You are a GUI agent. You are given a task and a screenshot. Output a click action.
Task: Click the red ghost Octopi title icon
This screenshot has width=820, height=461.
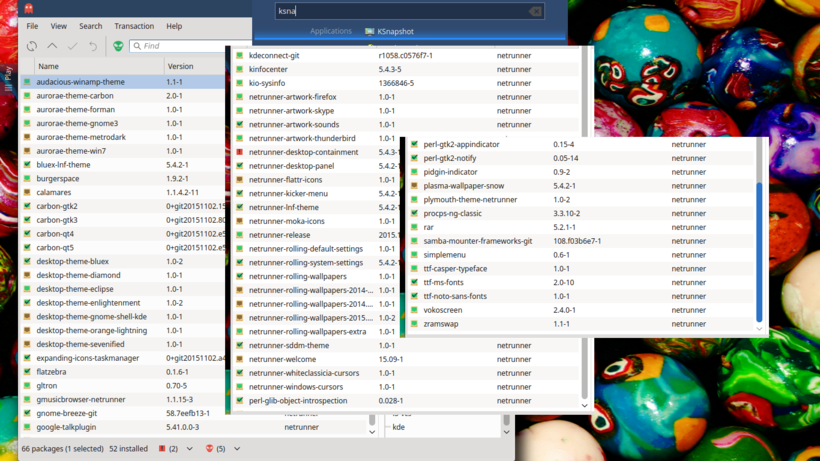click(x=29, y=8)
